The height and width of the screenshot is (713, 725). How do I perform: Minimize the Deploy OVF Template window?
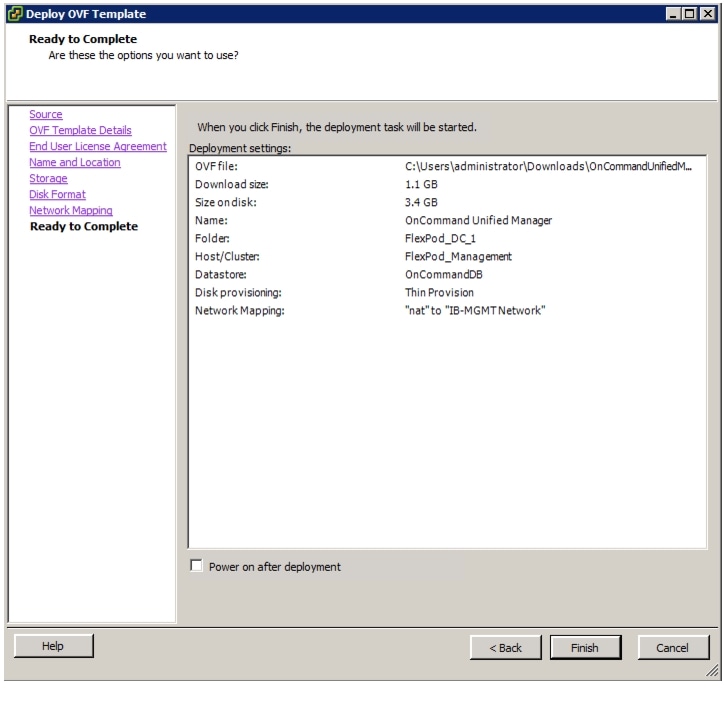click(x=673, y=14)
